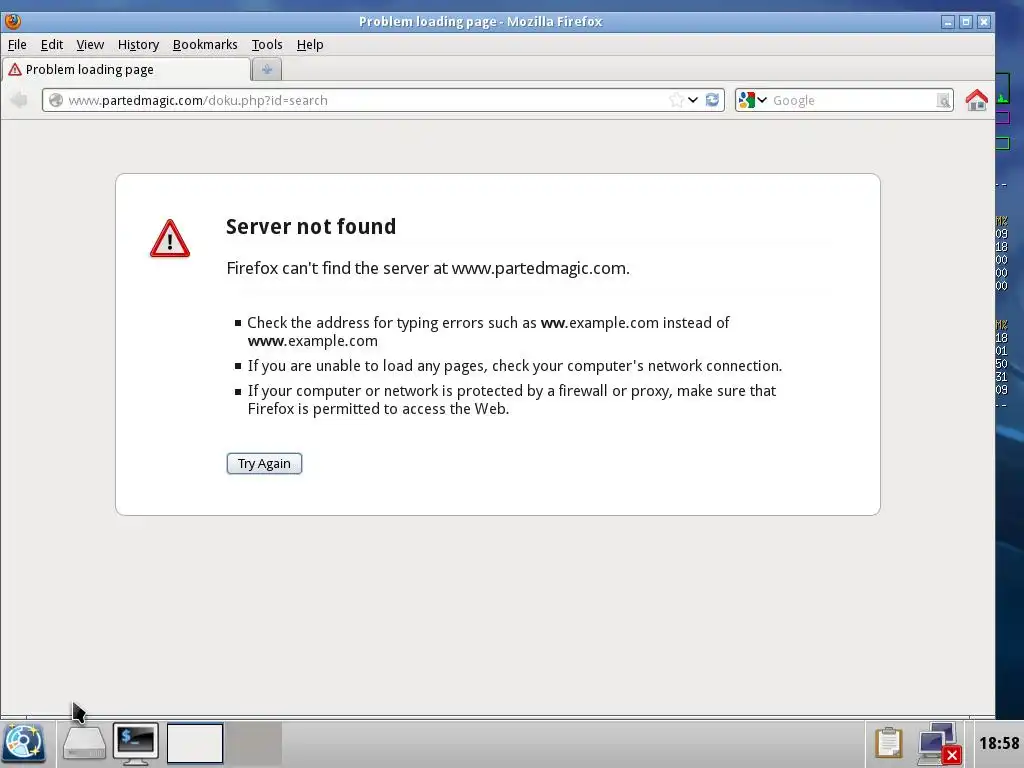Open the Bookmarks menu
Screen dimensions: 1024x768
(205, 44)
